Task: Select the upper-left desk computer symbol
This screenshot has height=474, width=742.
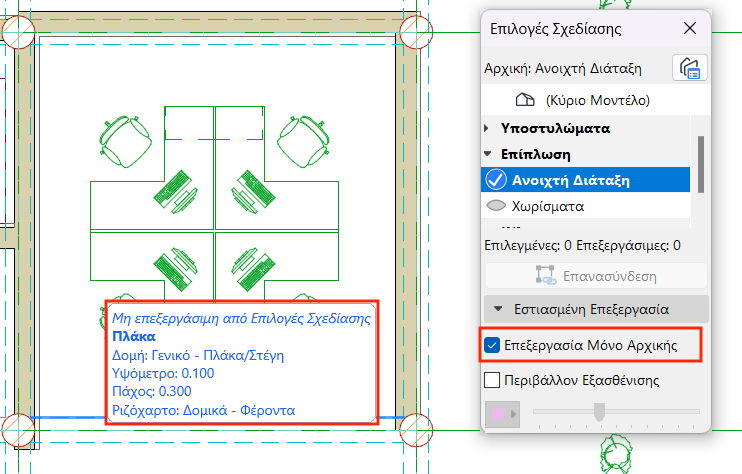Action: [x=176, y=192]
